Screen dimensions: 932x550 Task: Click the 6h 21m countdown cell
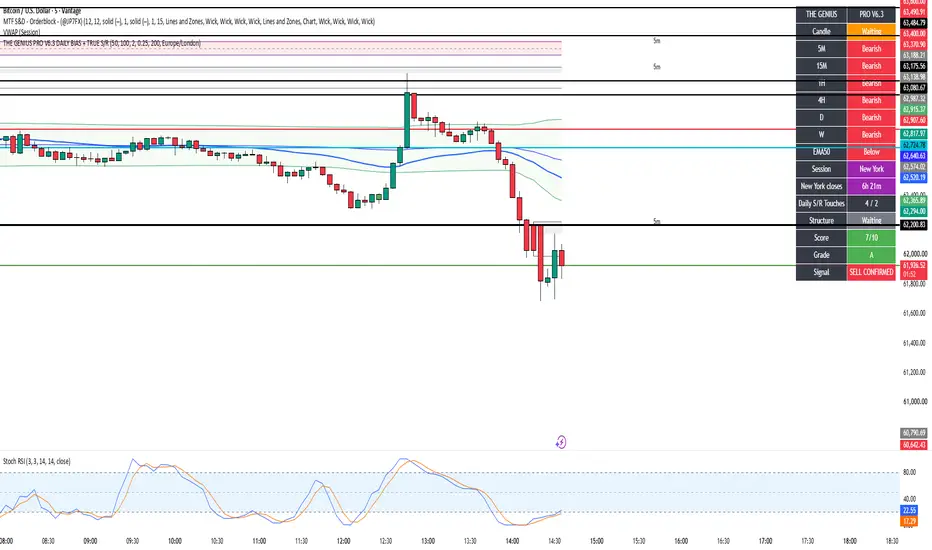[871, 186]
